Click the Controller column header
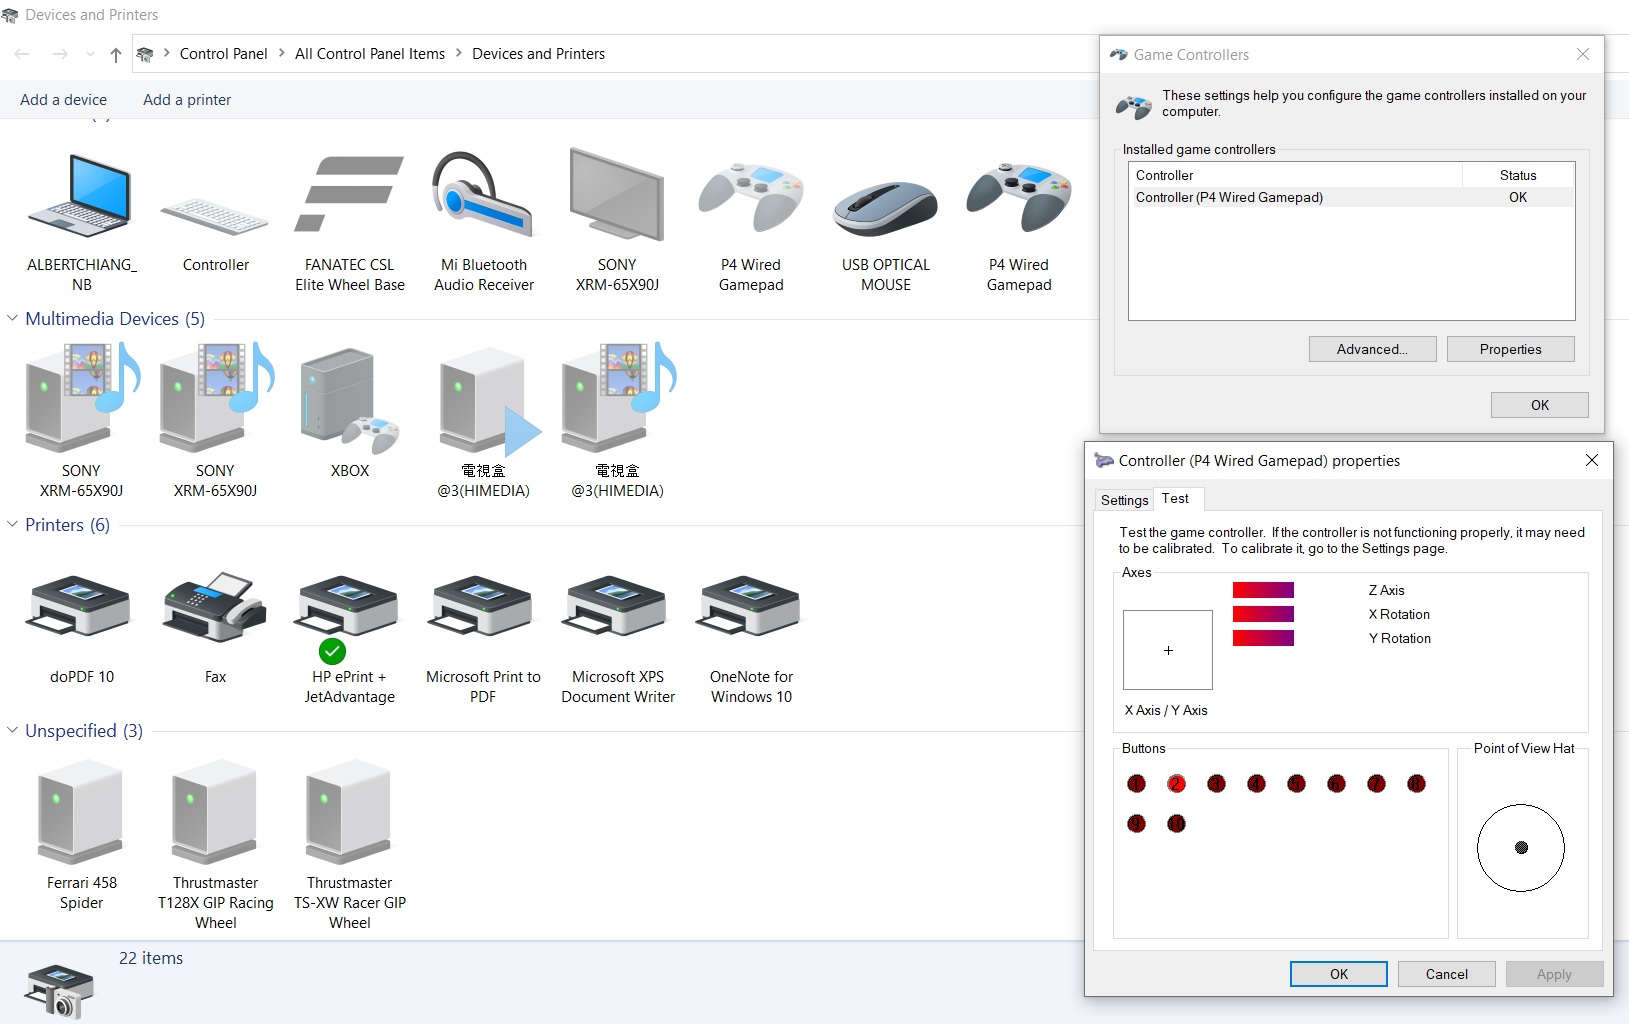 click(1296, 175)
